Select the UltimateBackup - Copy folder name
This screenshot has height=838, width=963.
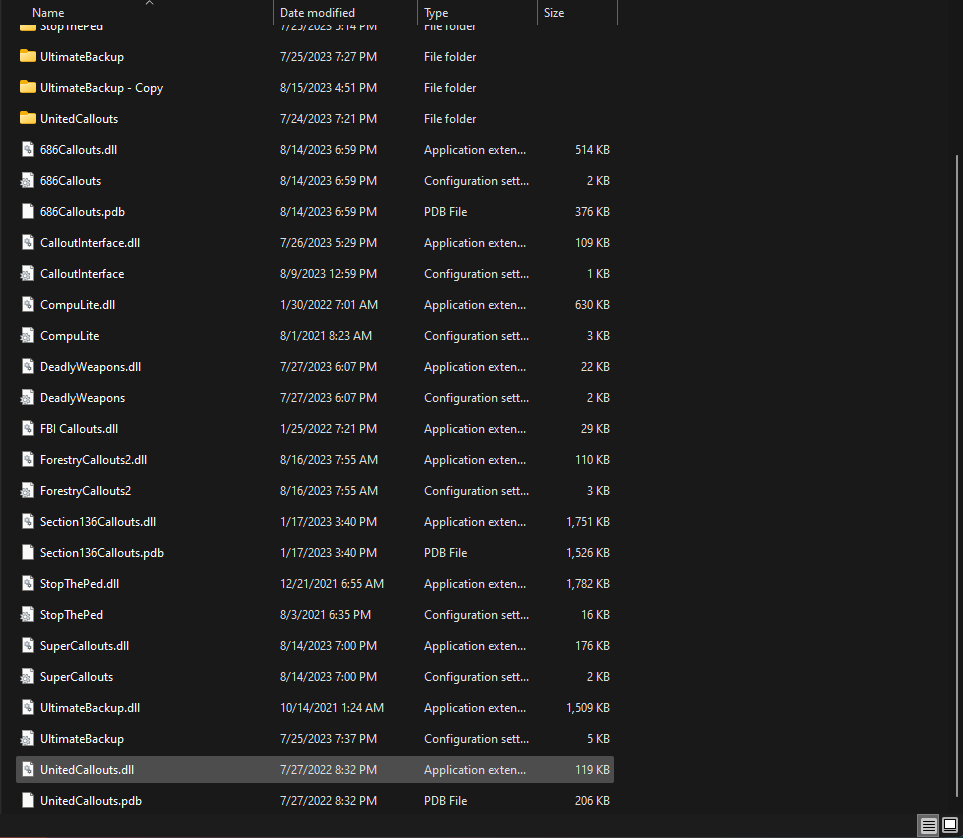[x=101, y=88]
